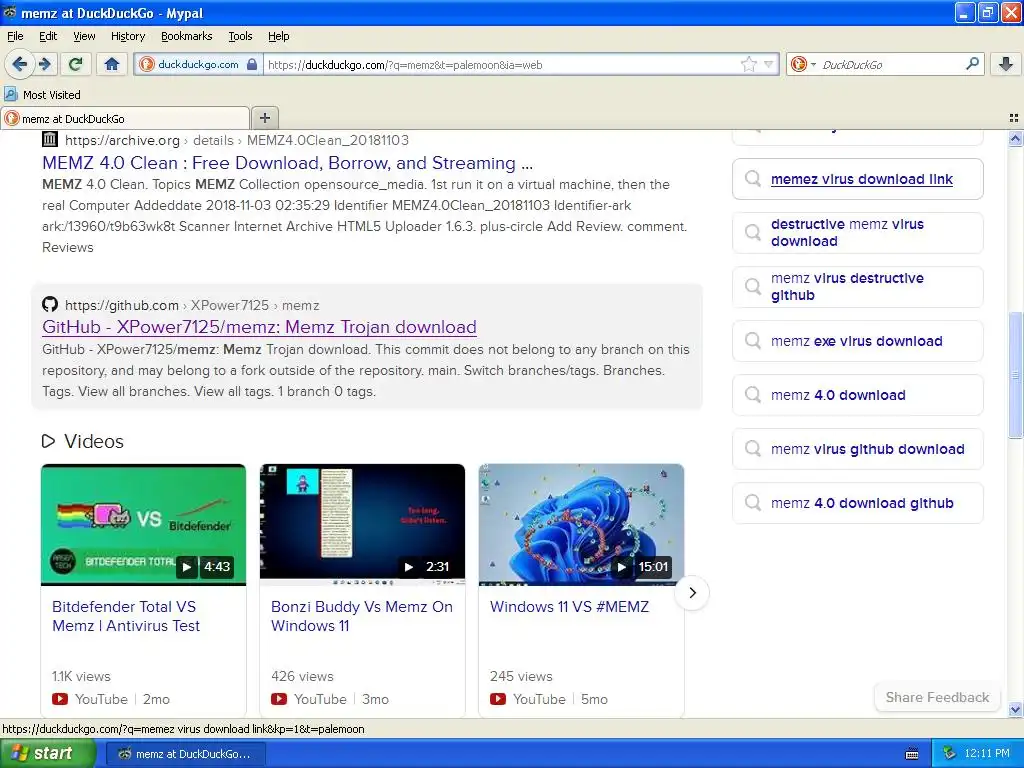The image size is (1024, 768).
Task: Play the Windows 11 VS #MEMZ thumbnail
Action: click(581, 524)
